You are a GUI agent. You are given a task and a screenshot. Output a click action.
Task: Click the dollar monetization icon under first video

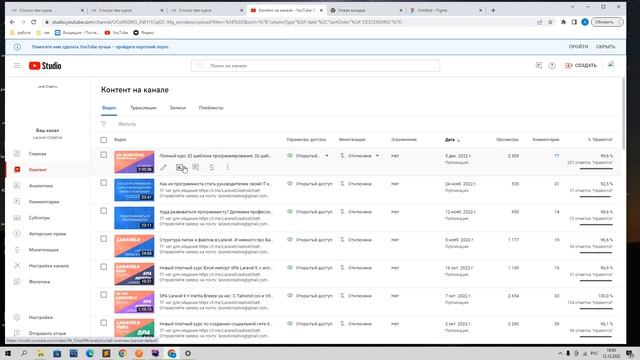click(211, 167)
